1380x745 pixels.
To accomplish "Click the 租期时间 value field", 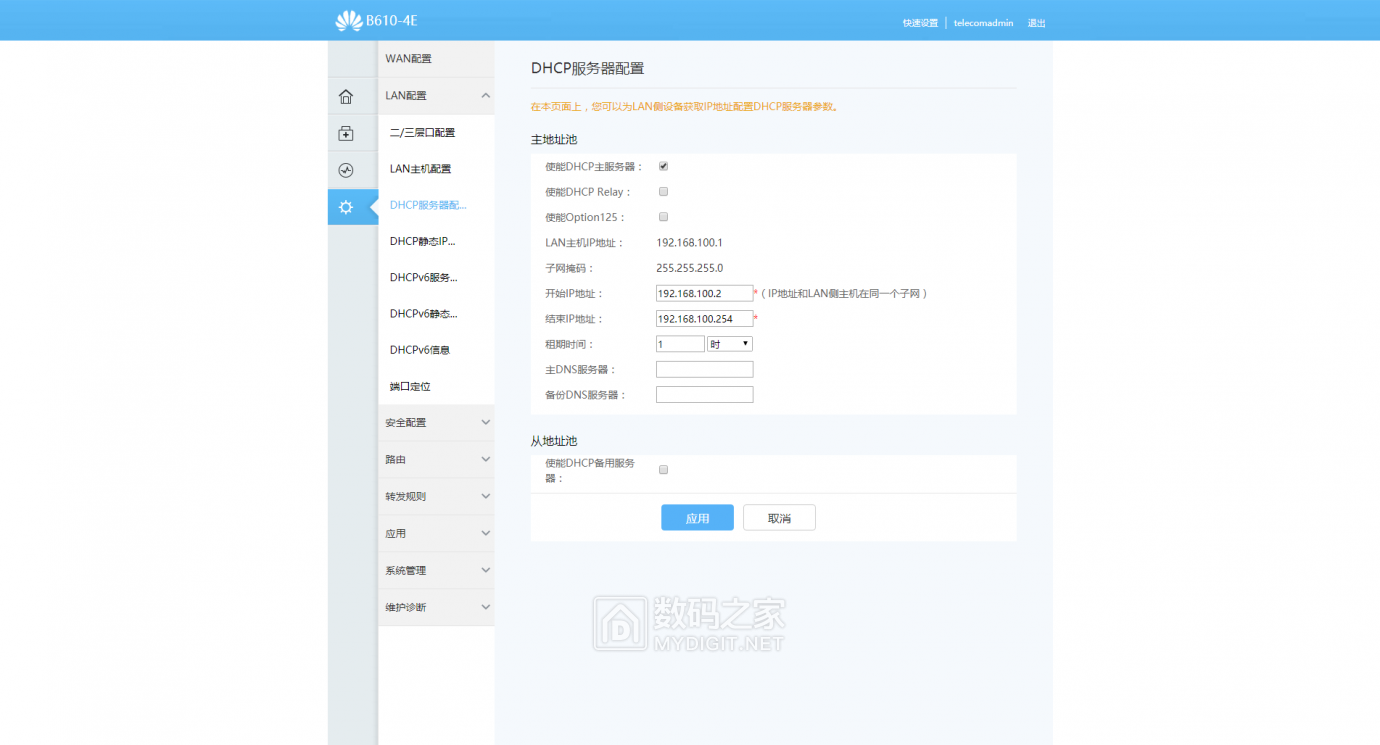I will click(680, 344).
